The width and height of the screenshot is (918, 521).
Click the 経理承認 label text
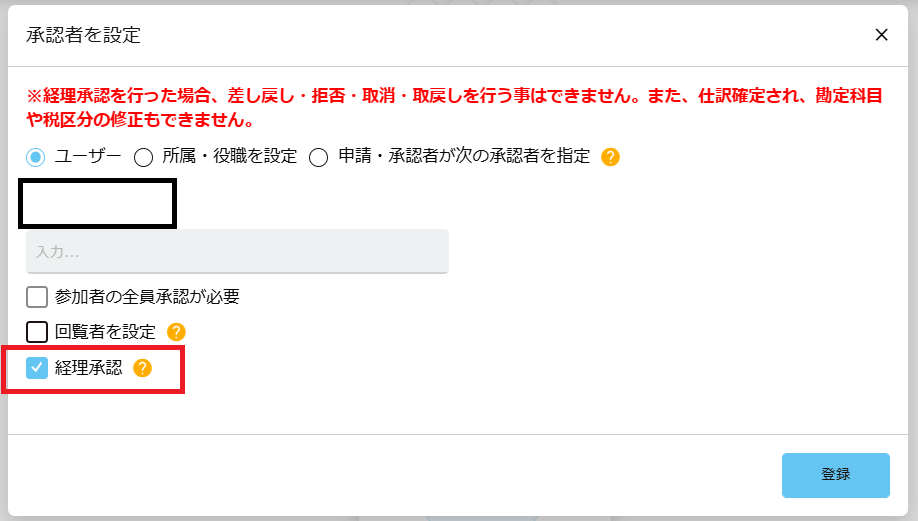[x=88, y=368]
